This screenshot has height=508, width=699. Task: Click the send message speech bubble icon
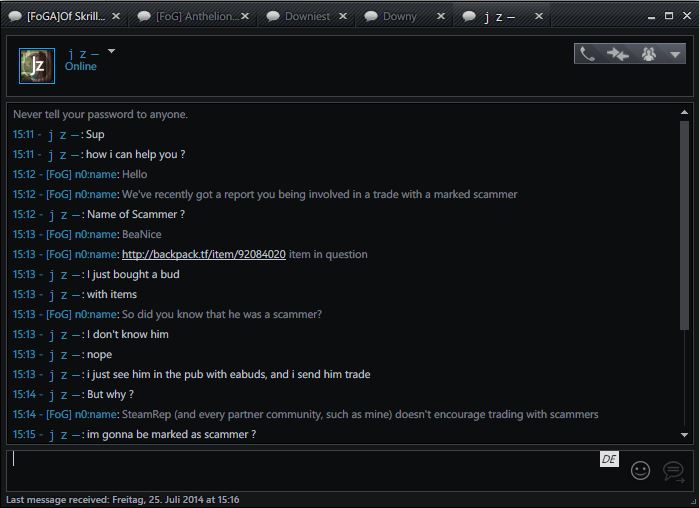673,470
